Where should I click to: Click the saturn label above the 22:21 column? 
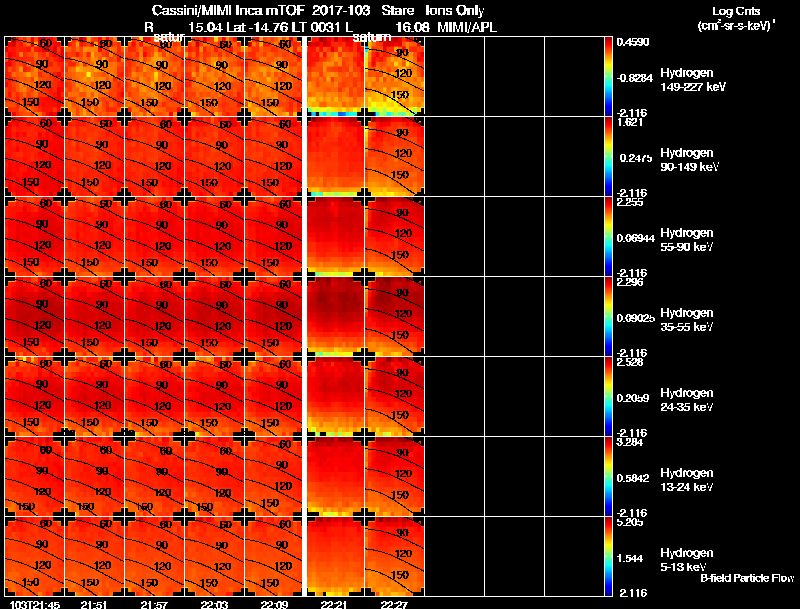coord(372,37)
